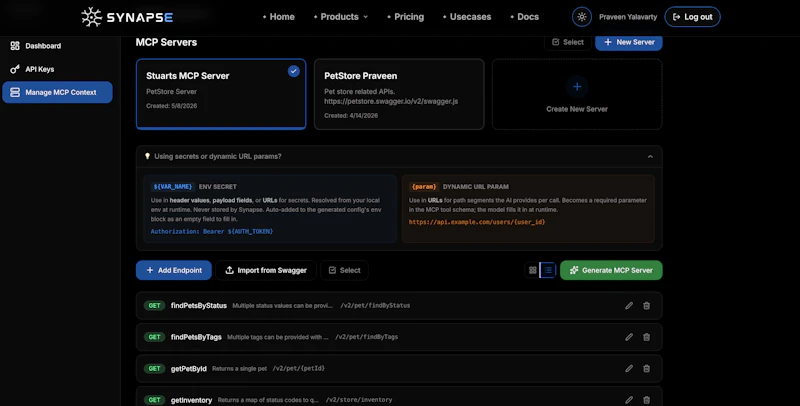Viewport: 800px width, 406px height.
Task: Open API Keys in the sidebar
Action: click(57, 69)
